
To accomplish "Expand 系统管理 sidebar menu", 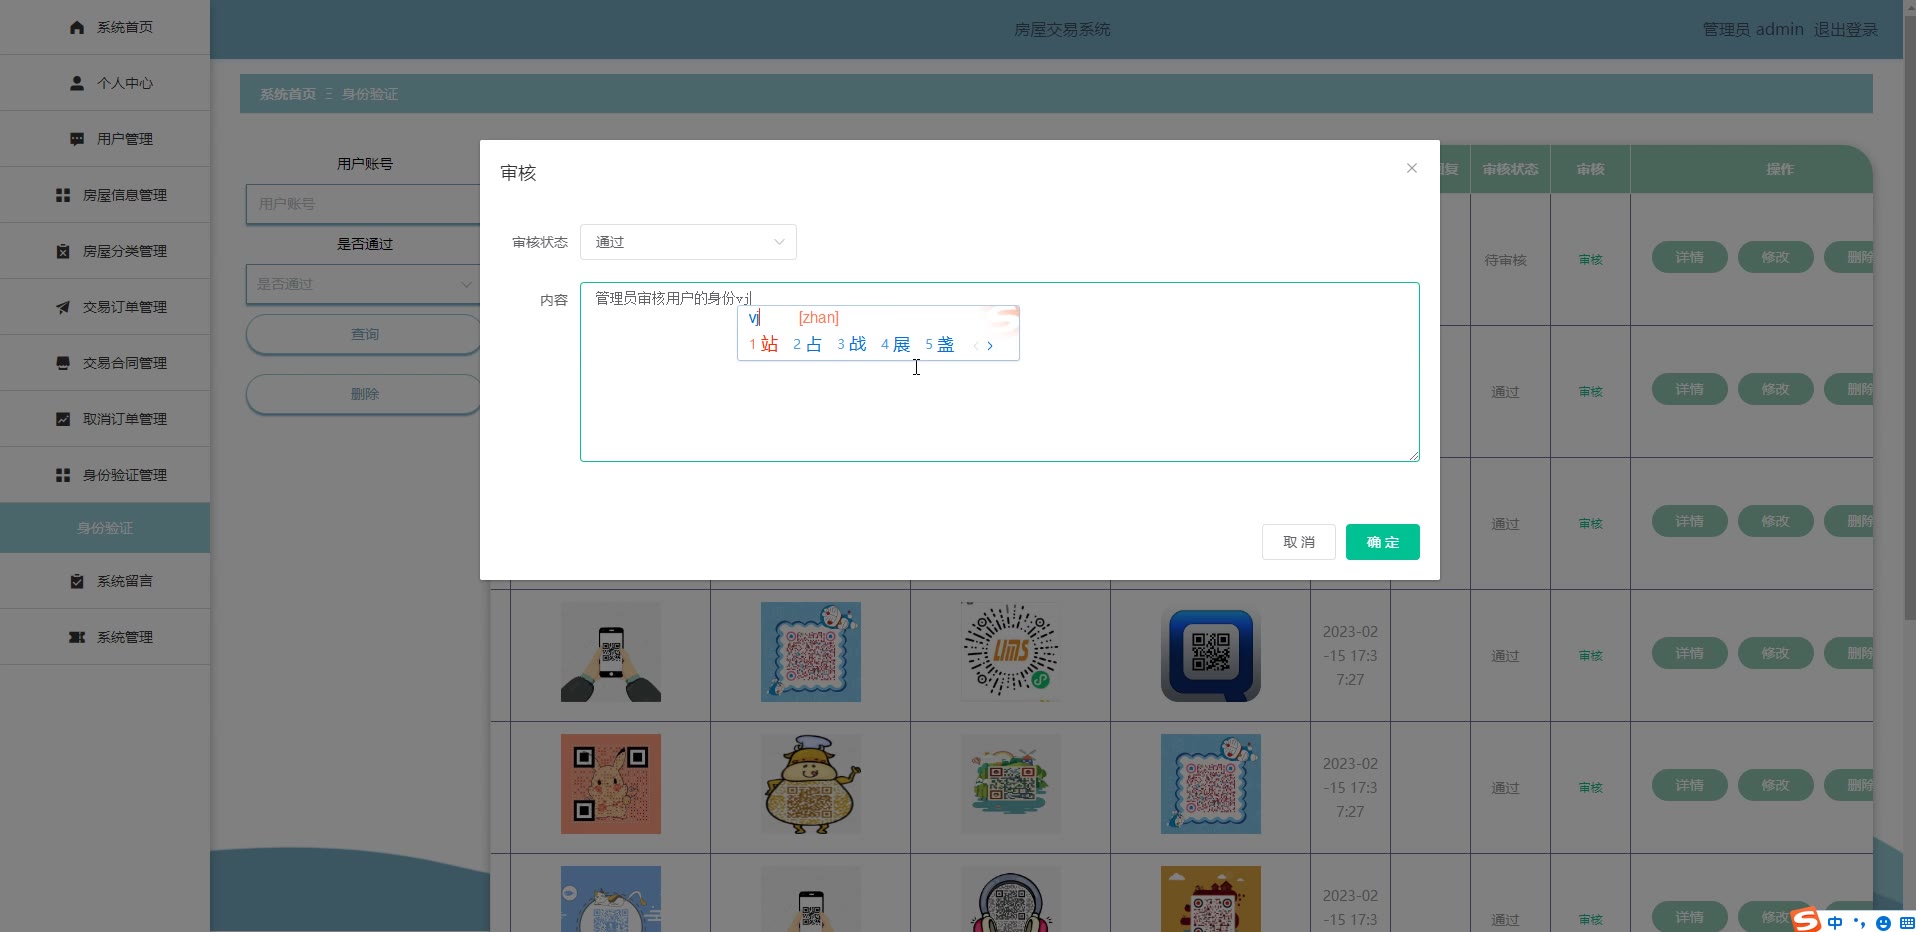I will [105, 637].
